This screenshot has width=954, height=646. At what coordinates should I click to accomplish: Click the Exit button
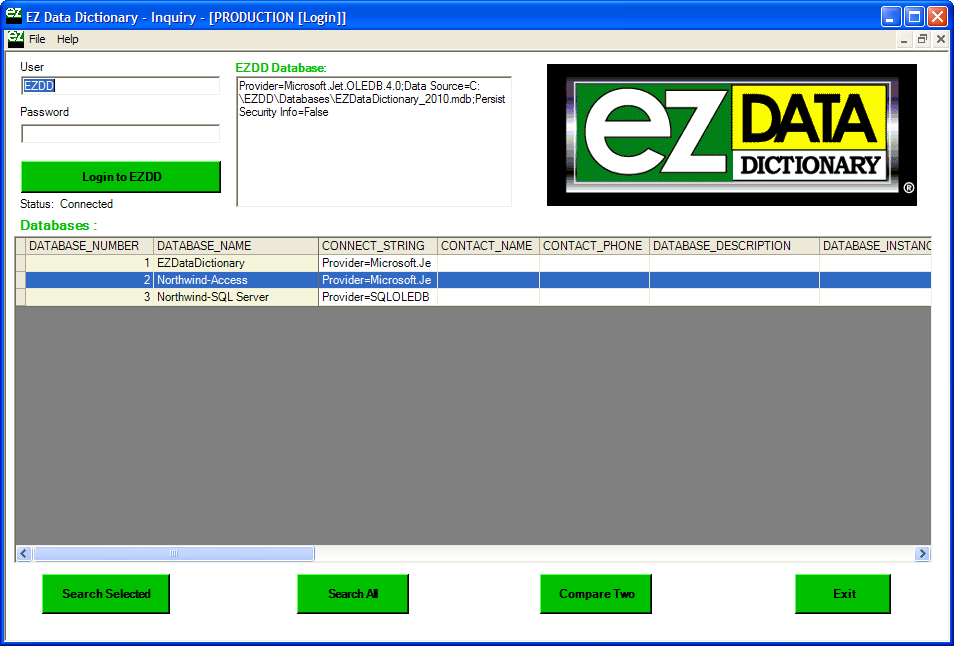pyautogui.click(x=842, y=593)
